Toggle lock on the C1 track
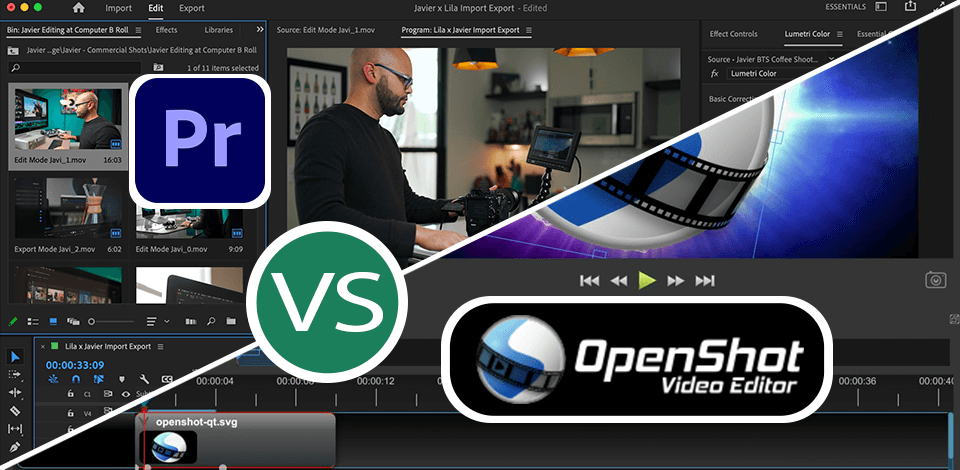960x470 pixels. 70,394
